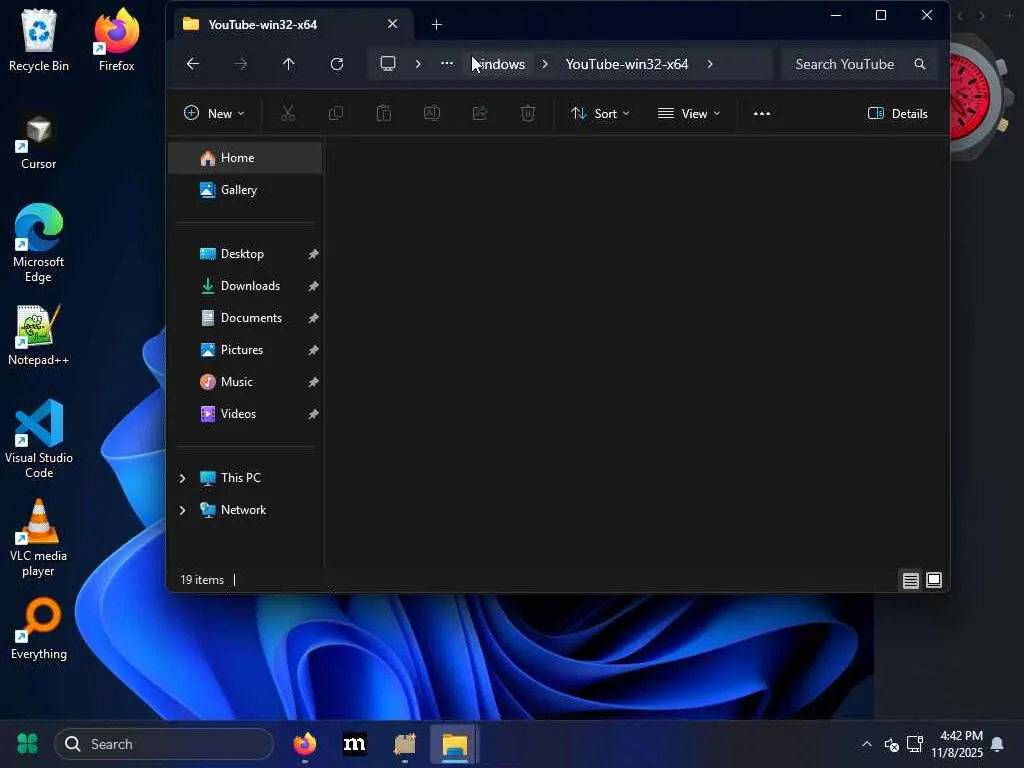Image resolution: width=1024 pixels, height=768 pixels.
Task: Open the Windows breadcrumb segment
Action: pyautogui.click(x=499, y=64)
